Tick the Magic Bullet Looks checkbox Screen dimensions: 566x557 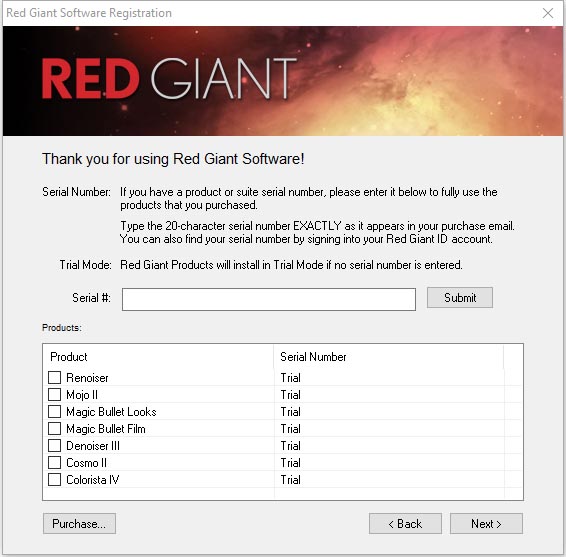tap(55, 412)
